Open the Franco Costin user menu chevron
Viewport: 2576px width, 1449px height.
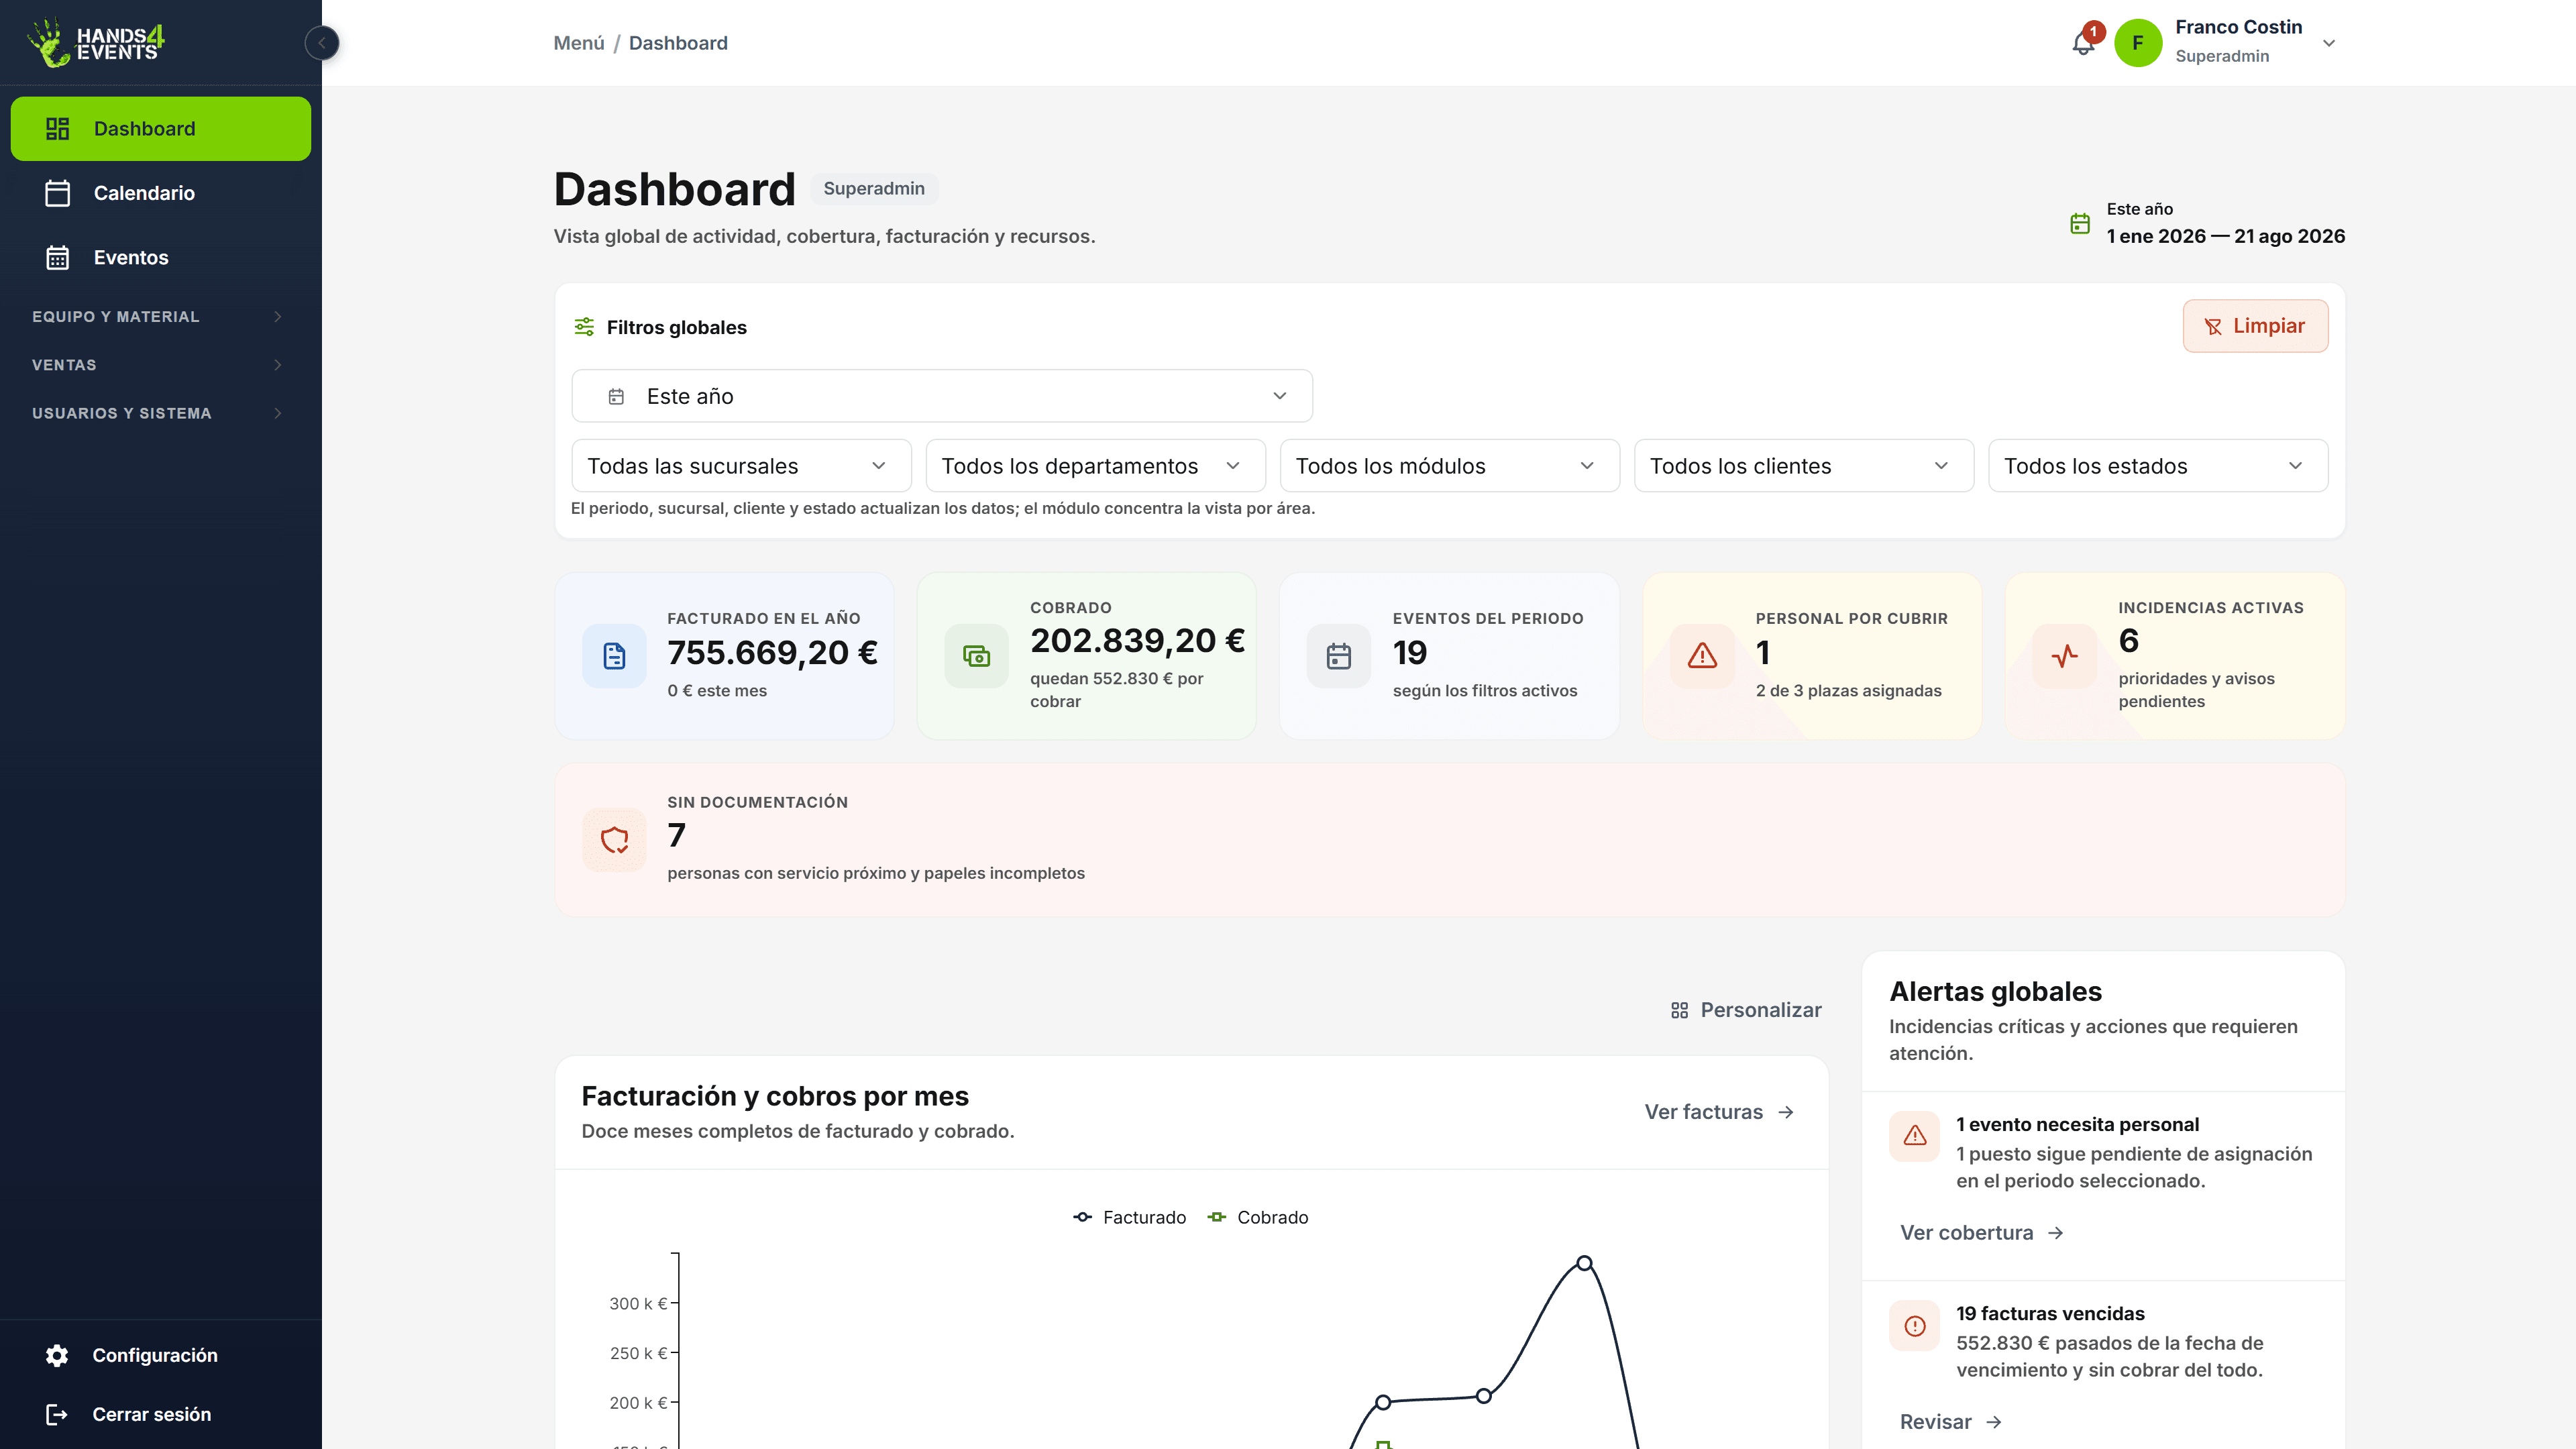2329,43
